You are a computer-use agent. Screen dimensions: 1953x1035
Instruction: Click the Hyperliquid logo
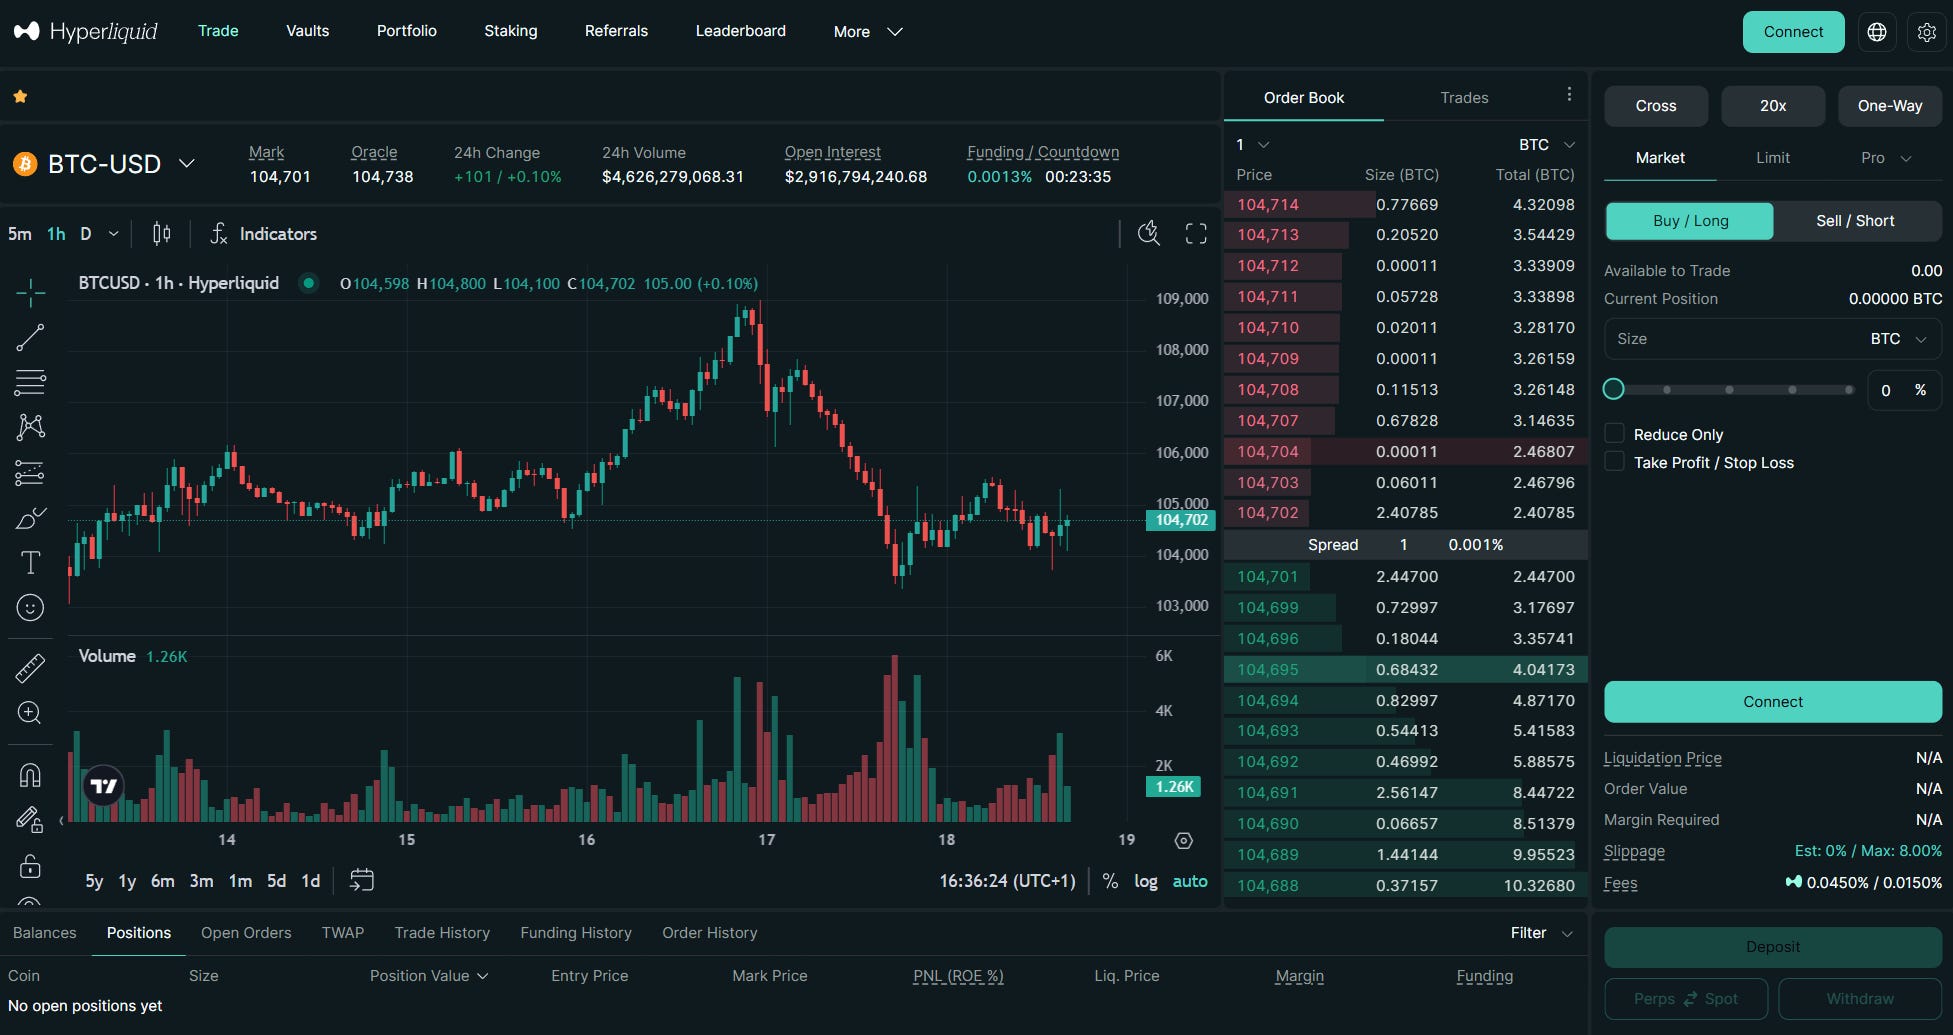[x=85, y=31]
